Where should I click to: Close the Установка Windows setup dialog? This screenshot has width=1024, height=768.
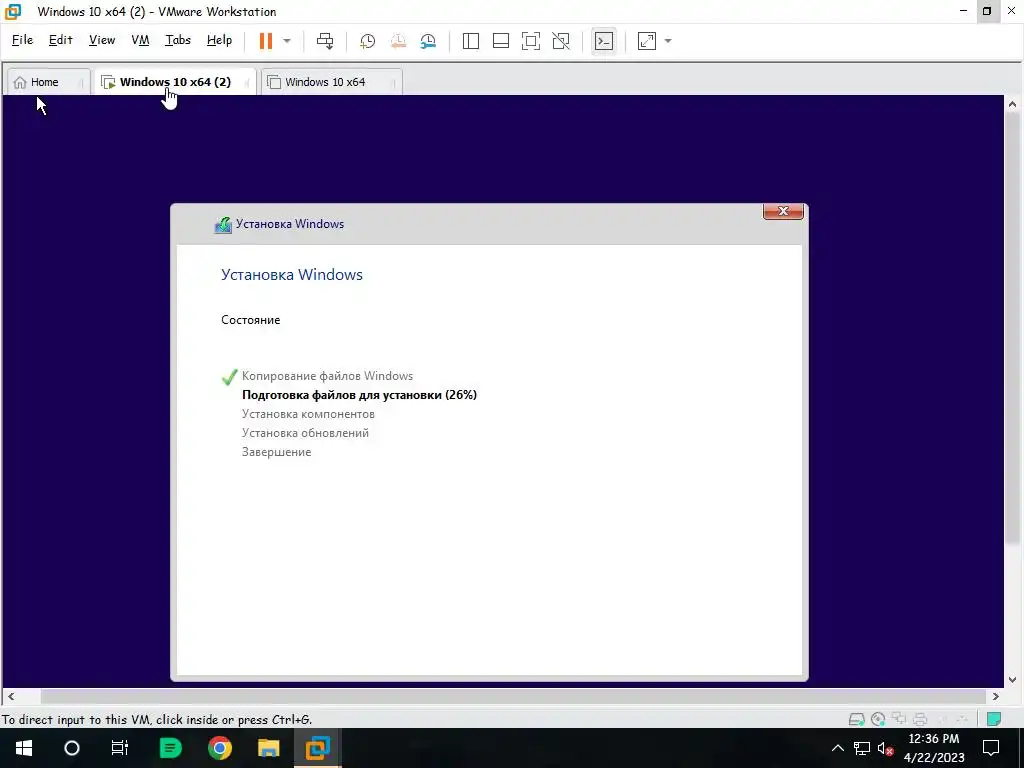tap(783, 211)
